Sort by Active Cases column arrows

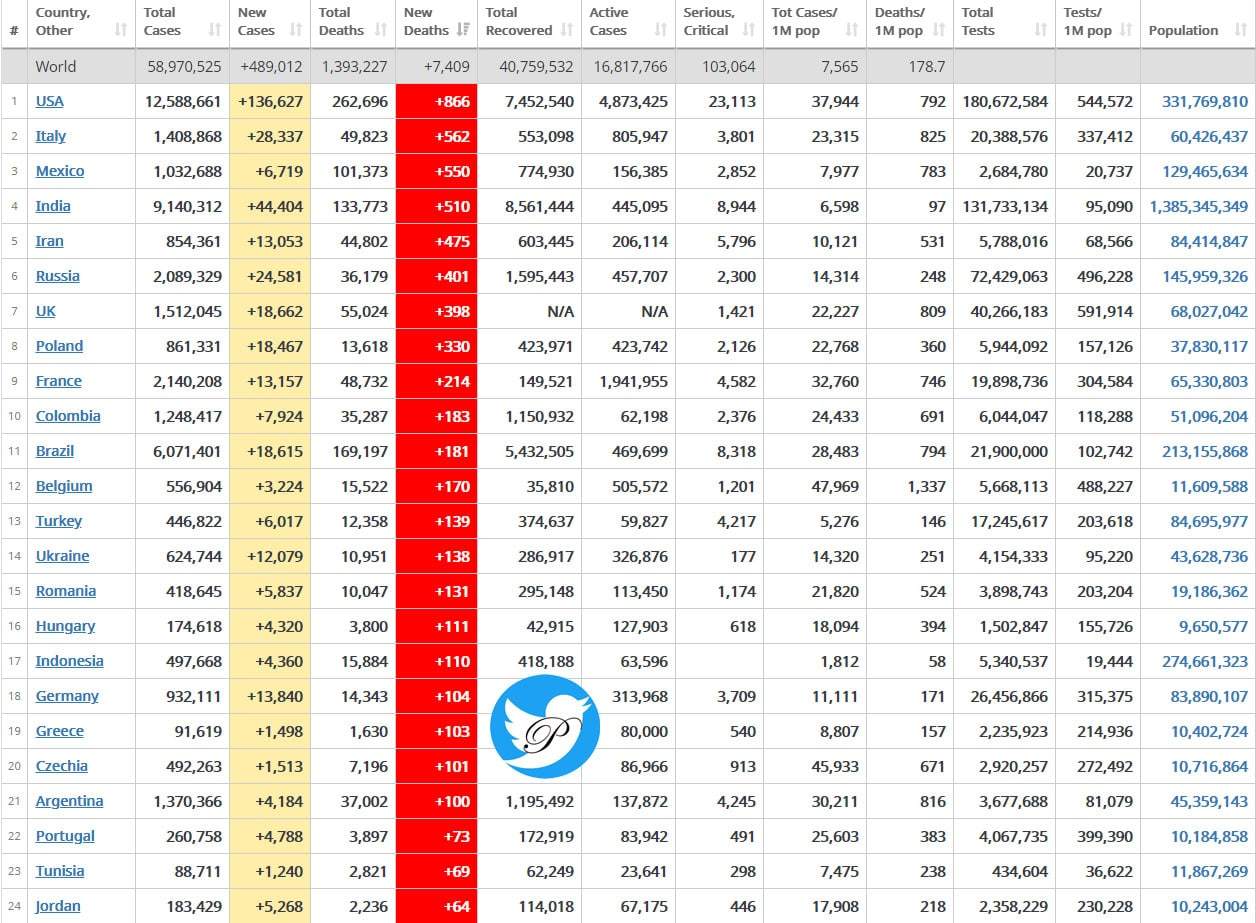tap(660, 30)
